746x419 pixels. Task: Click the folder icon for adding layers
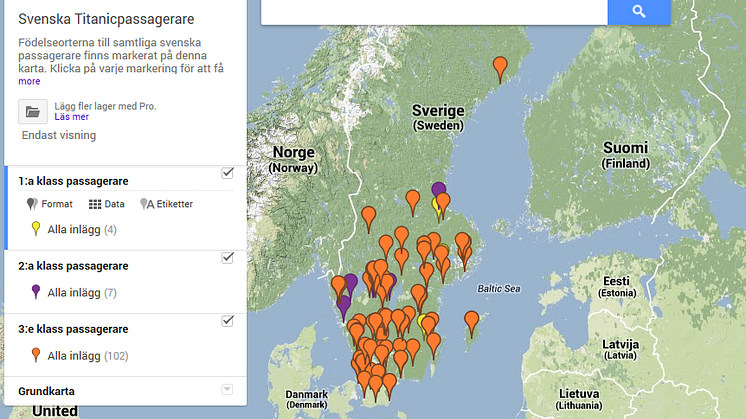point(33,112)
